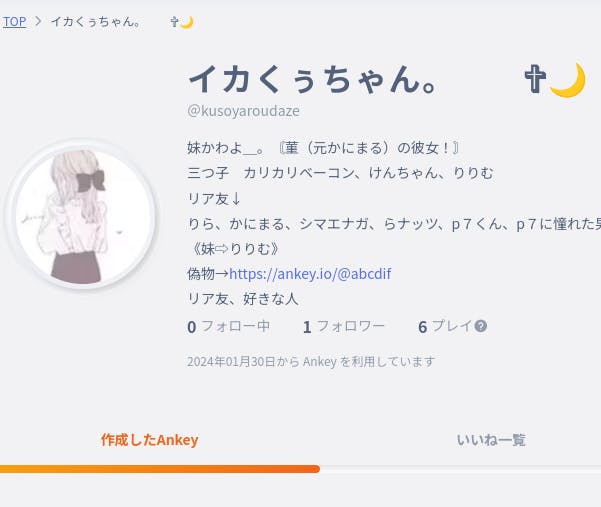Click the breadcrumb chevron separator after TOP
Screen dimensions: 601x507
click(x=38, y=21)
